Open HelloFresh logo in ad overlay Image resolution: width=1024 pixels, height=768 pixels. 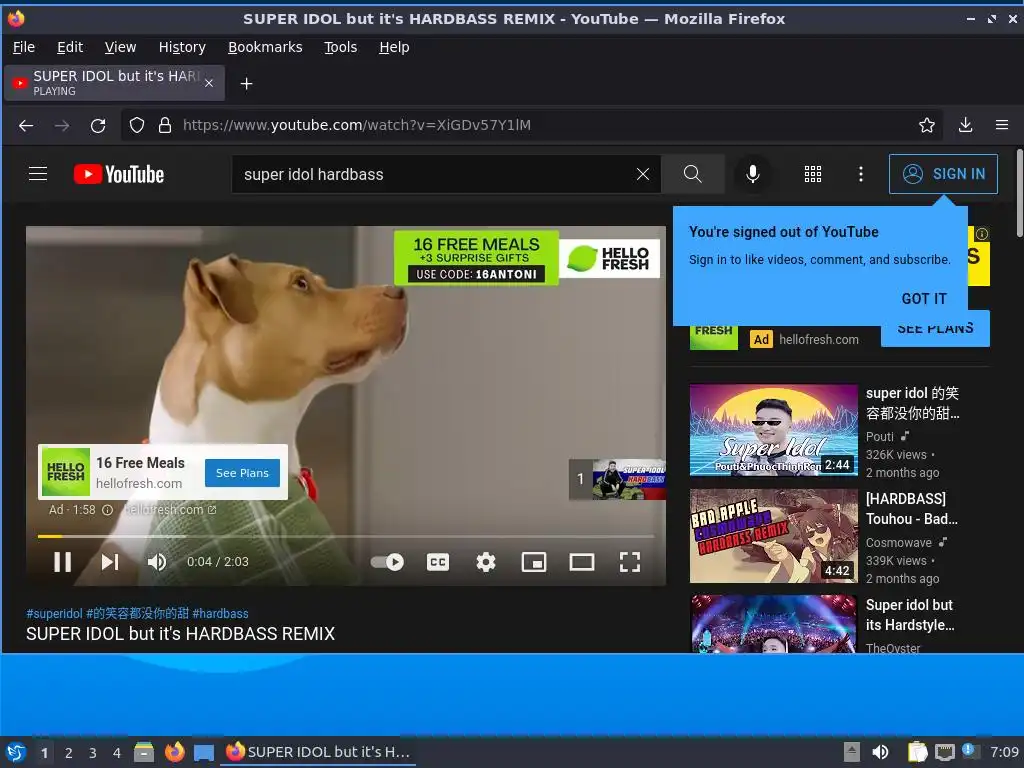[66, 472]
